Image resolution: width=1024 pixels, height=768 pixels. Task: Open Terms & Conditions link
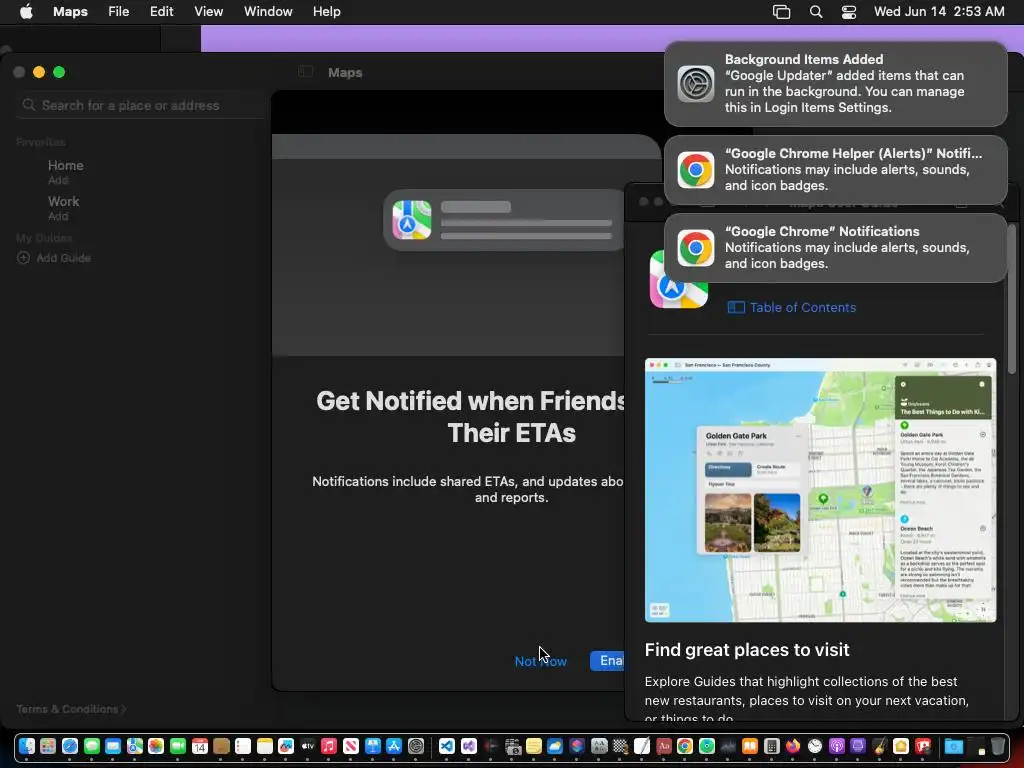tap(71, 709)
